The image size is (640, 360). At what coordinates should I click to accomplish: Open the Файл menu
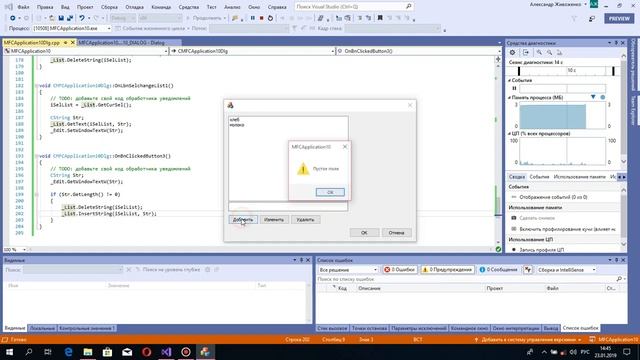[23, 7]
